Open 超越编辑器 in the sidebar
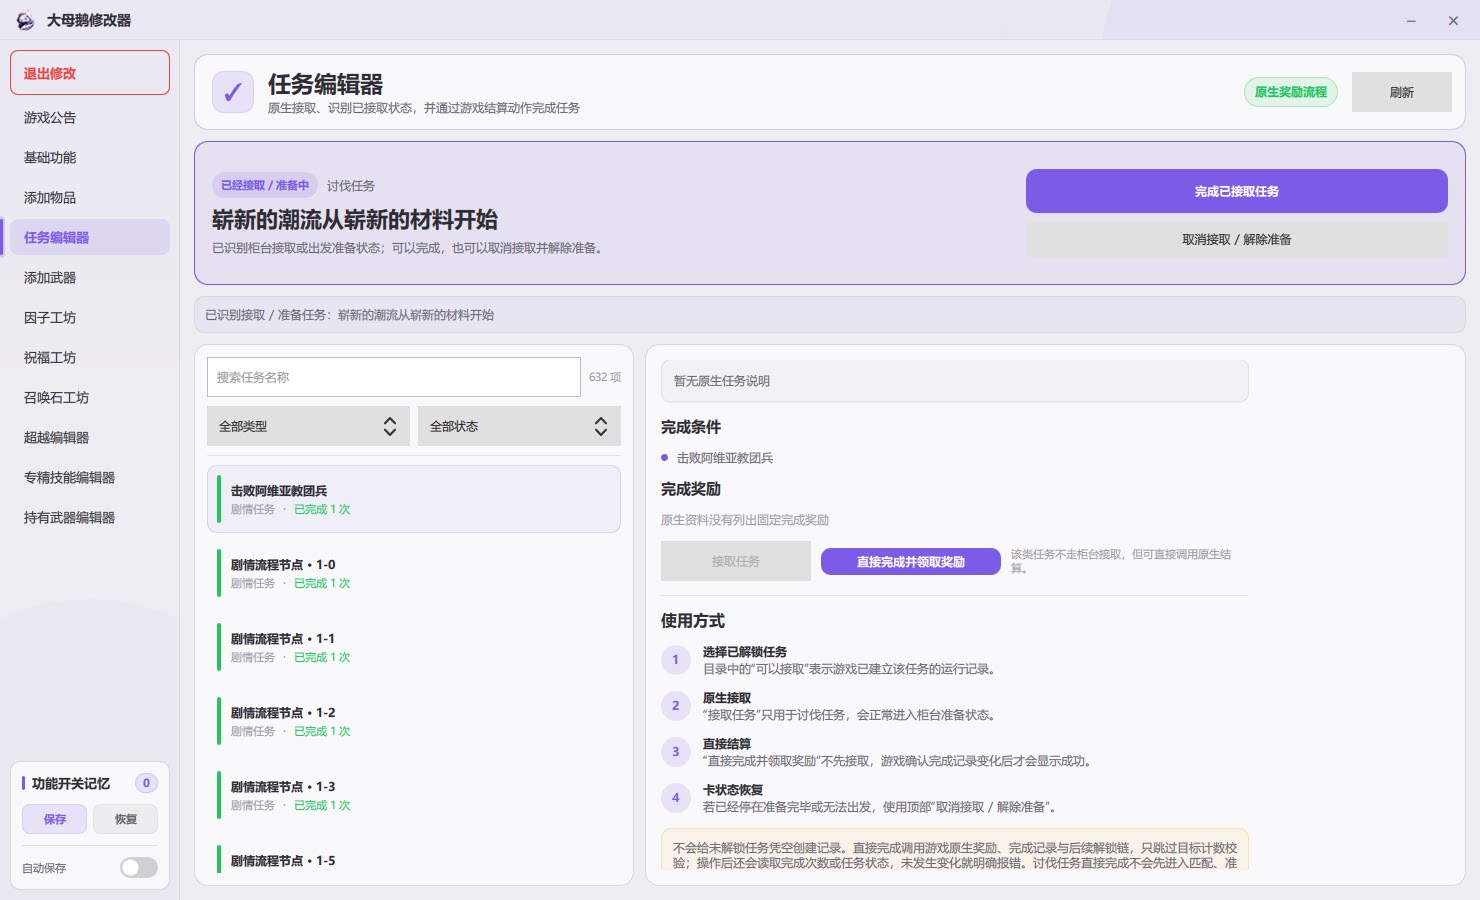The image size is (1480, 900). tap(90, 438)
